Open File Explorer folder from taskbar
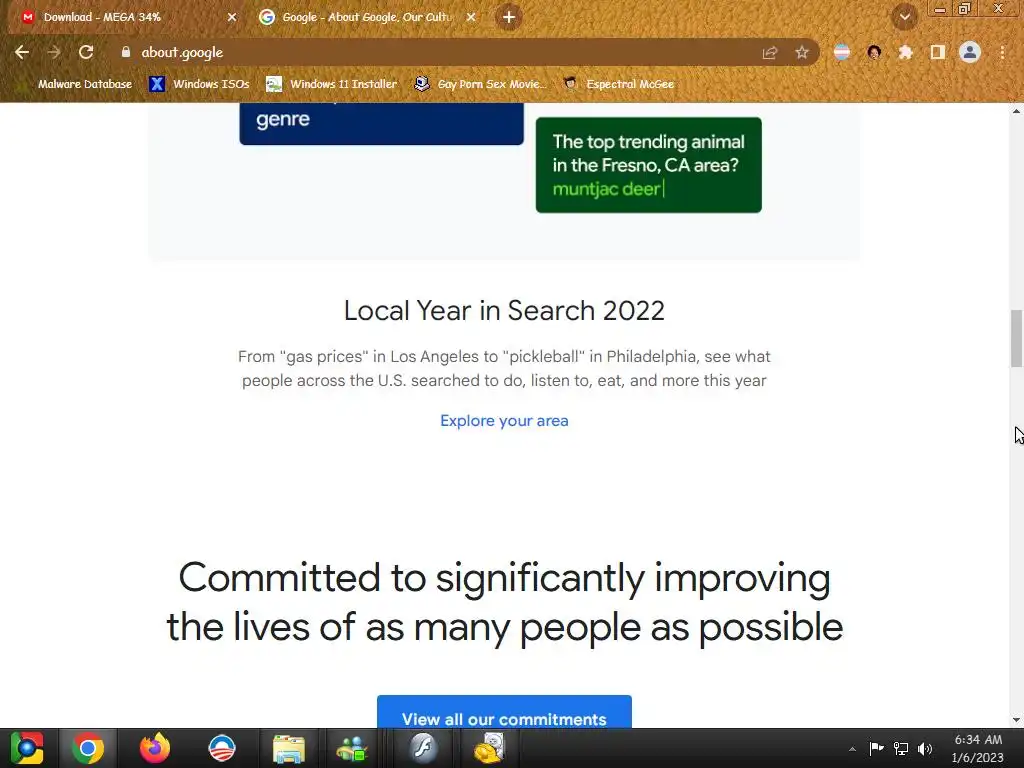 [x=289, y=748]
